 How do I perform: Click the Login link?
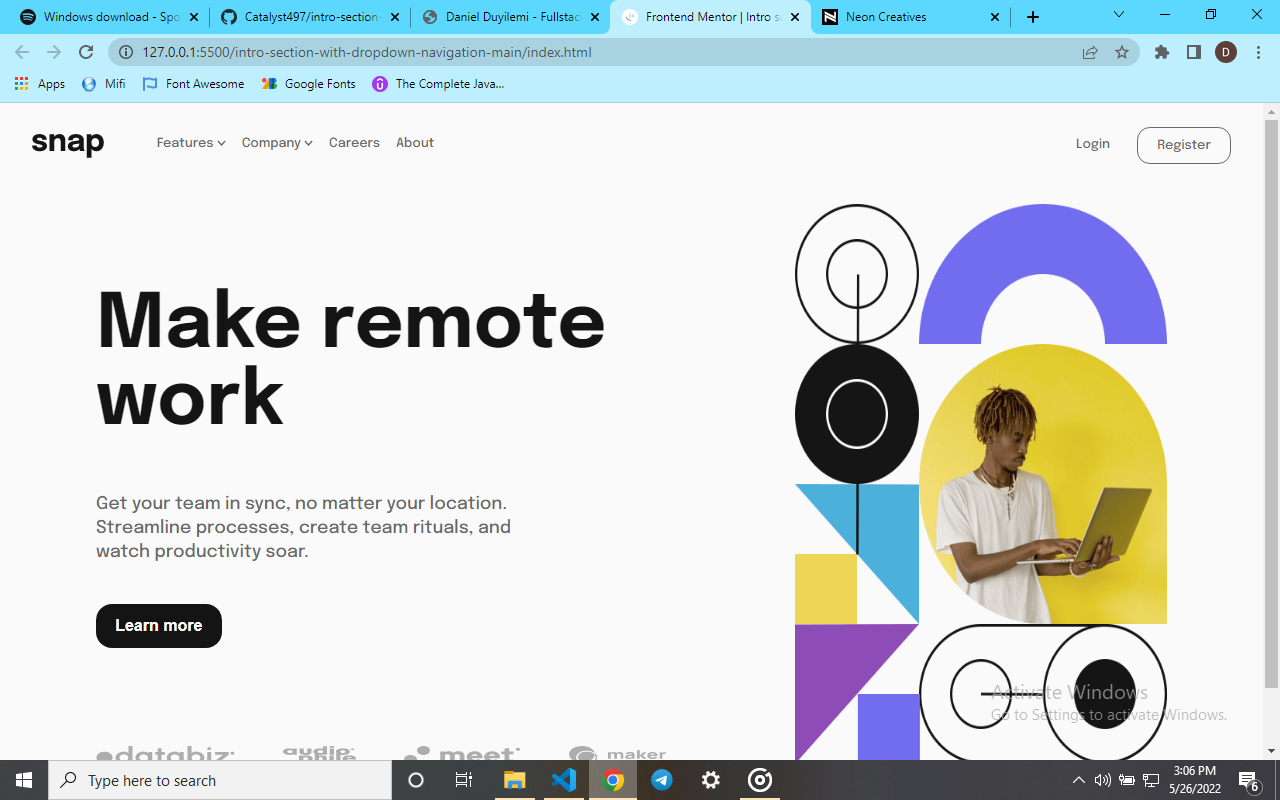[1093, 144]
